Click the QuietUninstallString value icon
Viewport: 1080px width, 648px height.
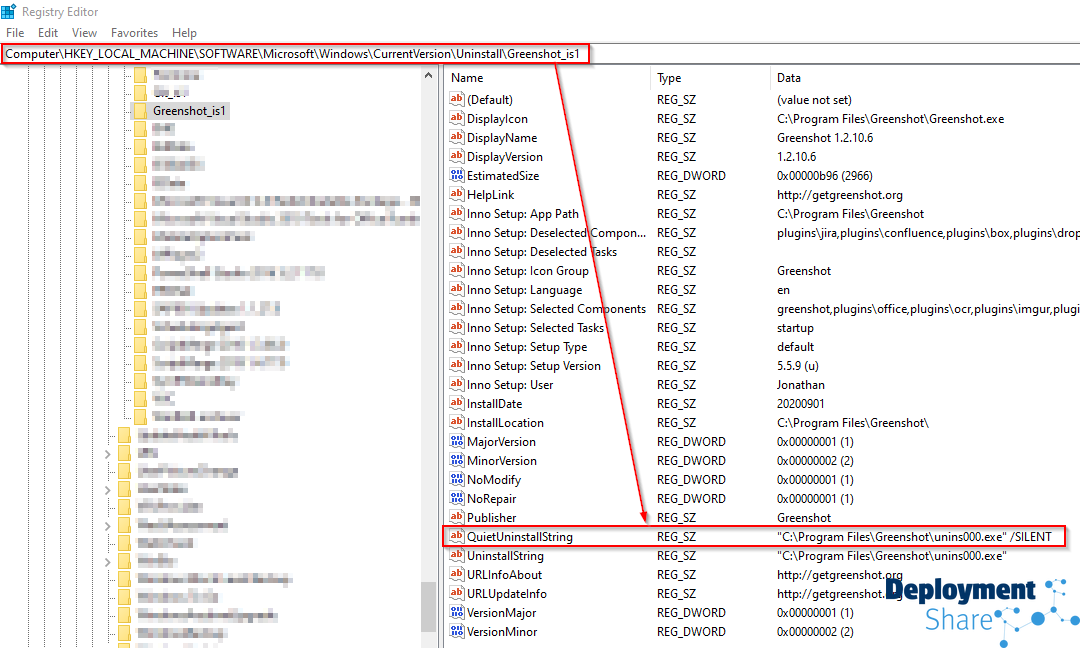point(457,536)
